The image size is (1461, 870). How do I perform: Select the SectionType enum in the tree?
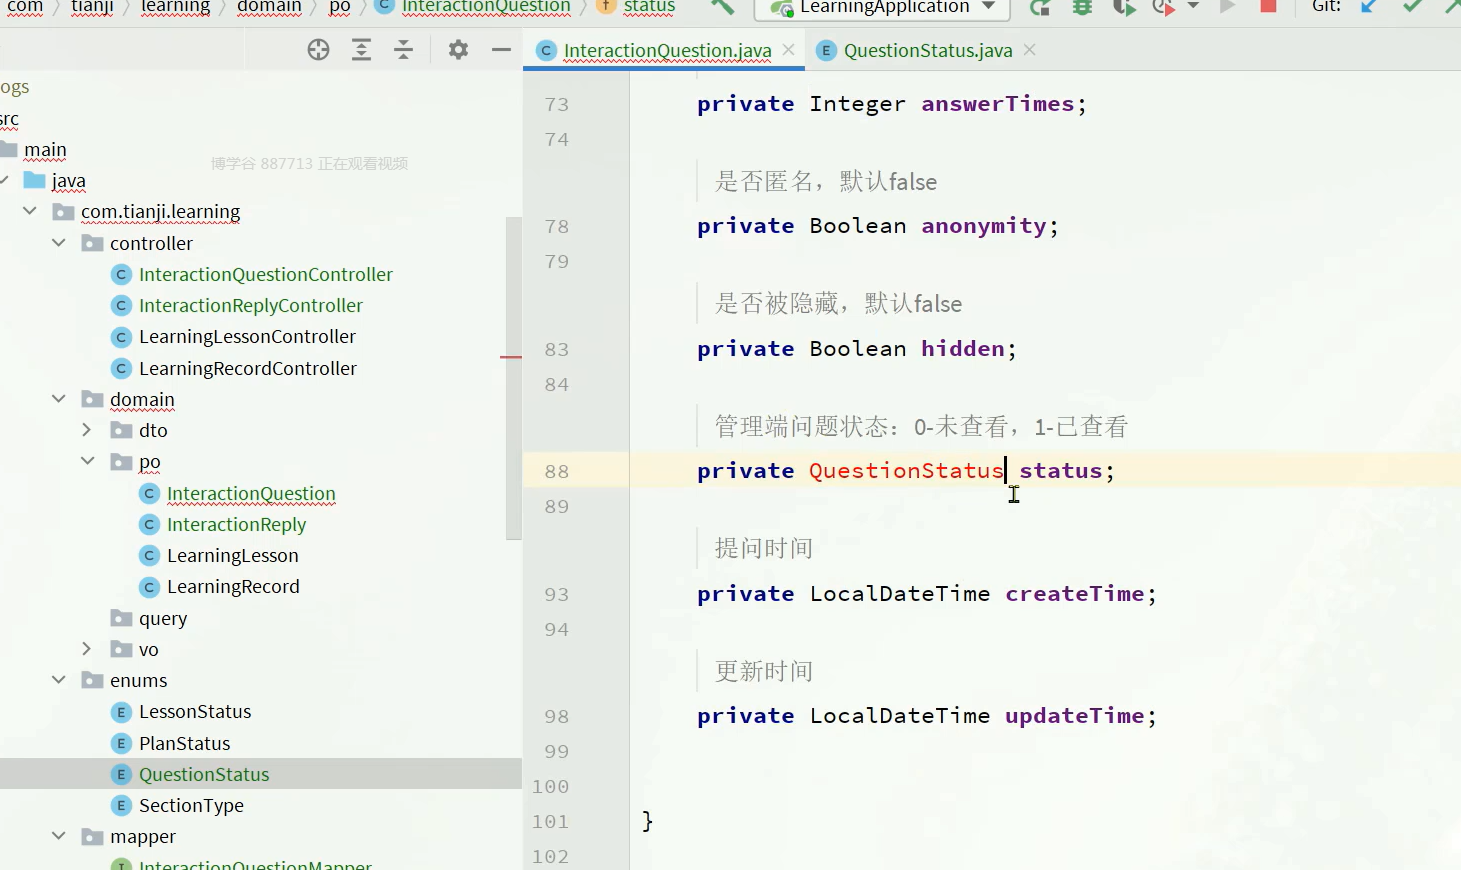(x=191, y=805)
